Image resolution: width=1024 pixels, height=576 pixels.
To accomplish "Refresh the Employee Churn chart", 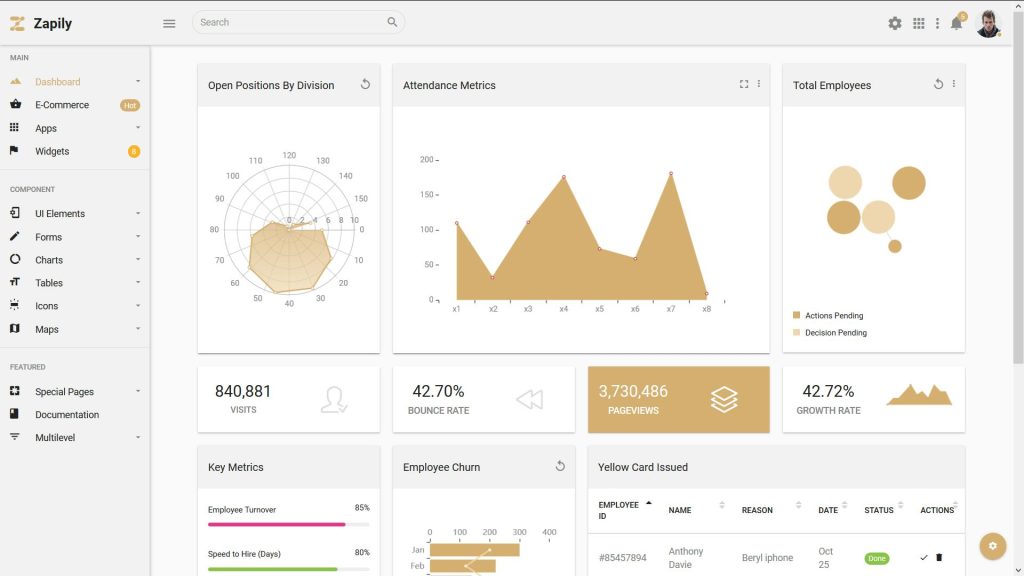I will tap(561, 465).
